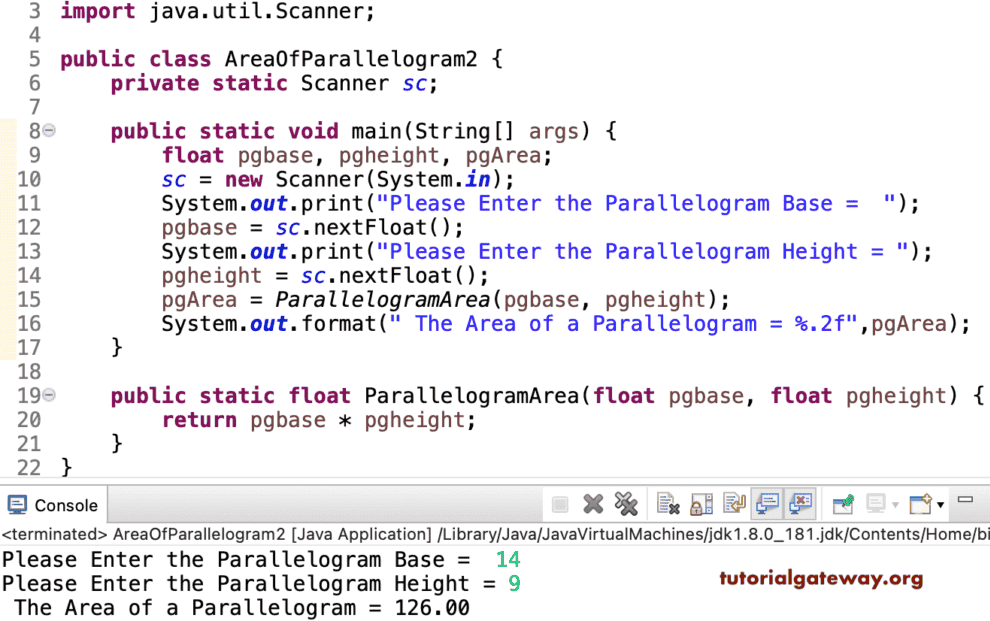Viewport: 990px width, 621px height.
Task: Collapse the ParallelogramArea method fold marker
Action: pos(50,395)
